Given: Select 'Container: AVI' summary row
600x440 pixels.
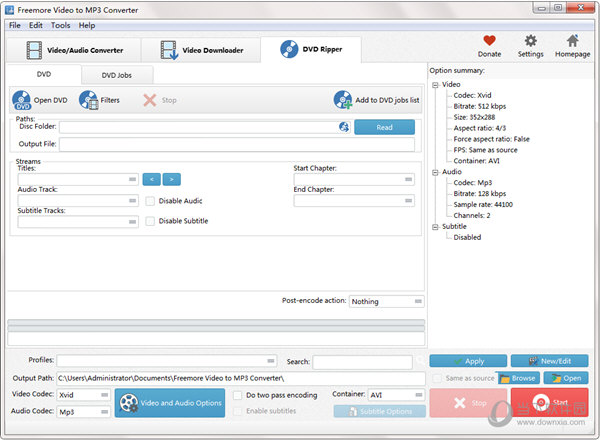Looking at the screenshot, I should (x=476, y=161).
